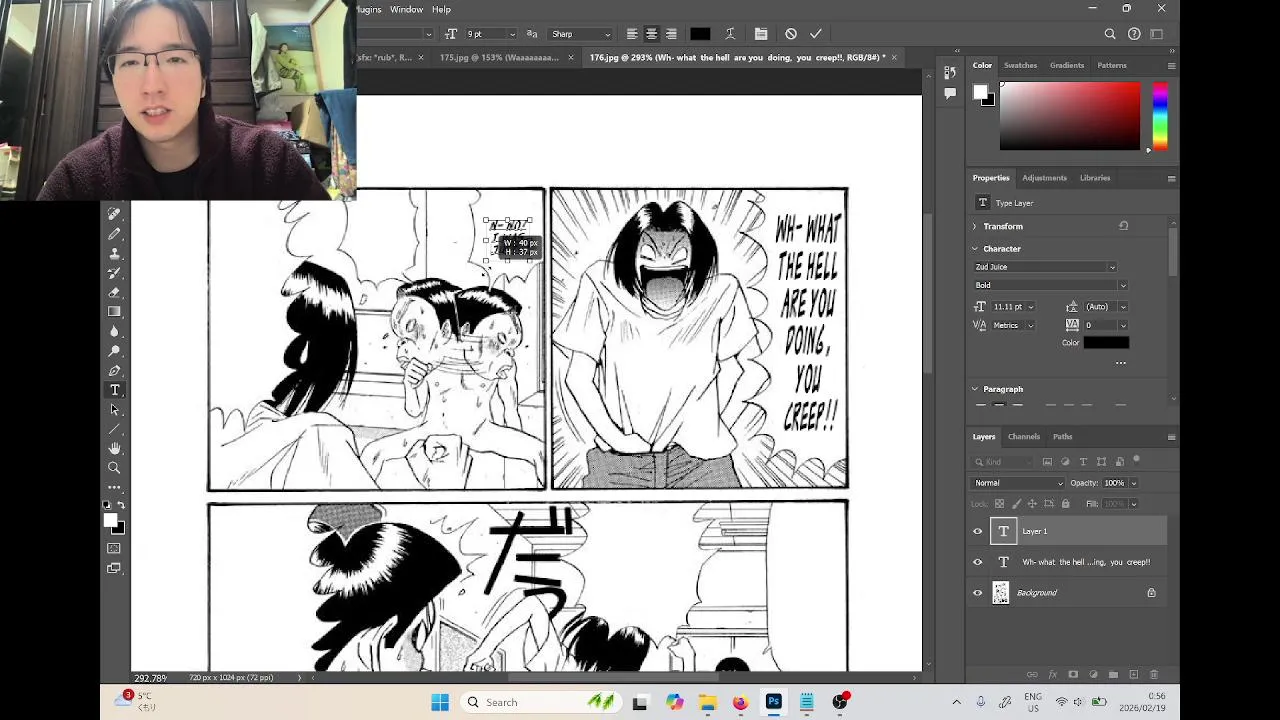
Task: Click the Character Color black swatch
Action: point(1106,343)
